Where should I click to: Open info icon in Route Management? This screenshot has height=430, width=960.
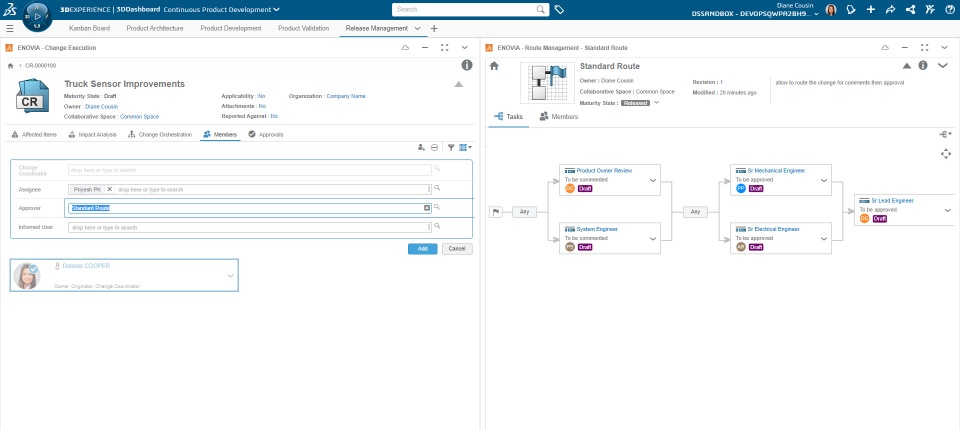[x=923, y=66]
